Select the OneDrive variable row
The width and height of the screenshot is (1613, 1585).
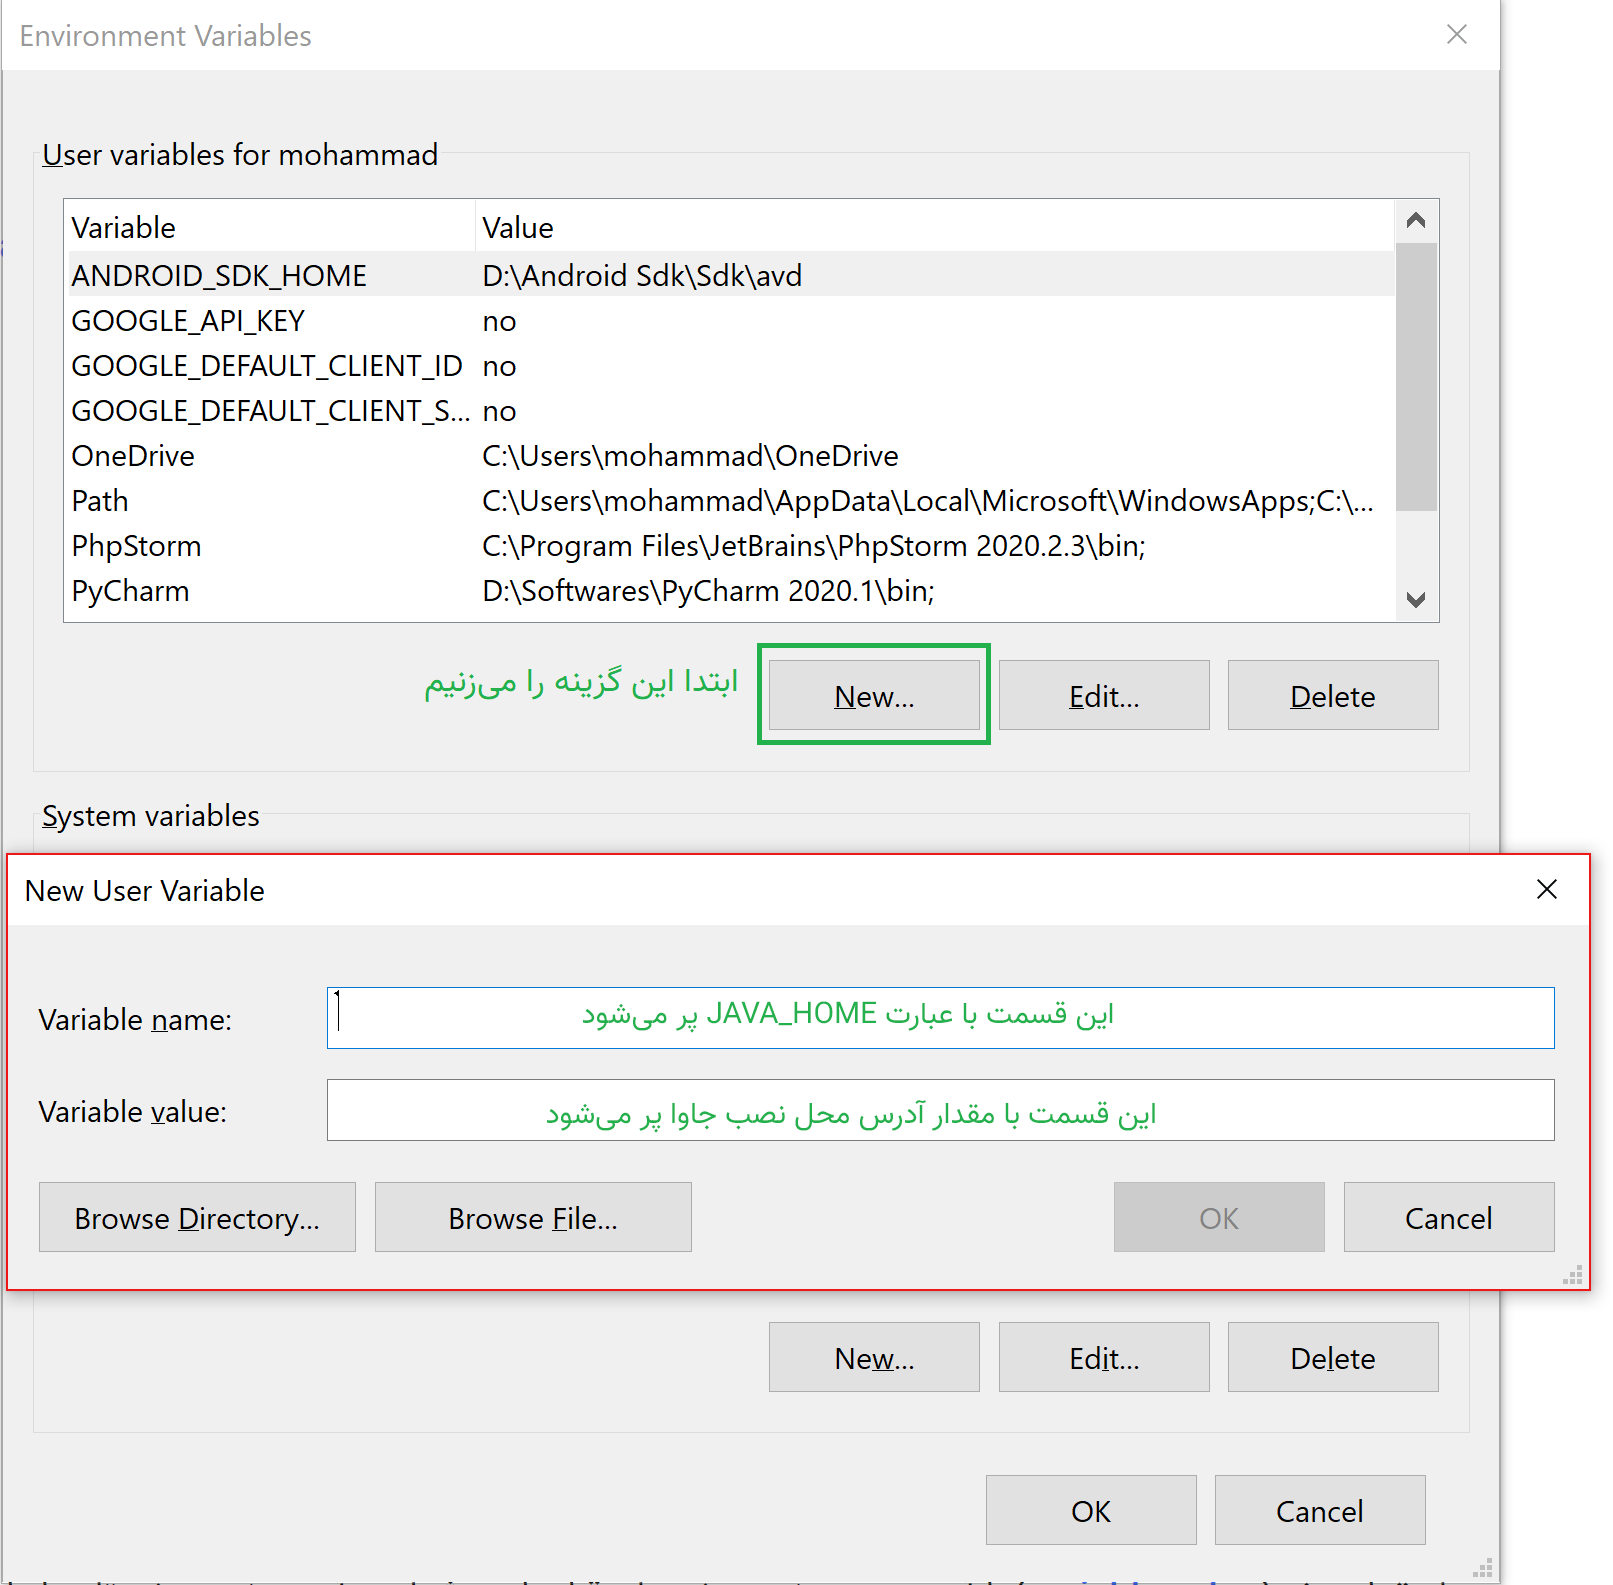[x=729, y=455]
